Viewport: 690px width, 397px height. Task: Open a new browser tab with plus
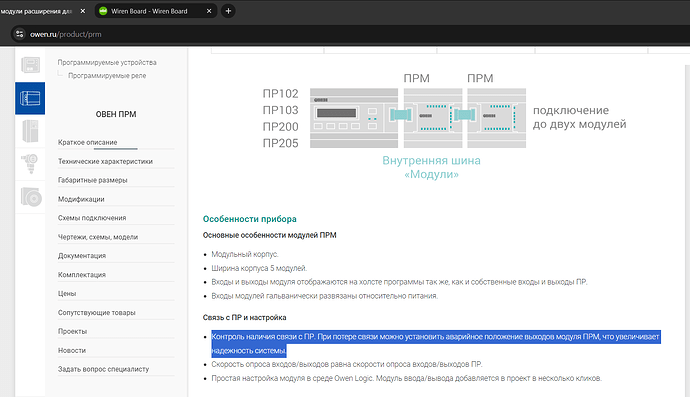pyautogui.click(x=228, y=11)
